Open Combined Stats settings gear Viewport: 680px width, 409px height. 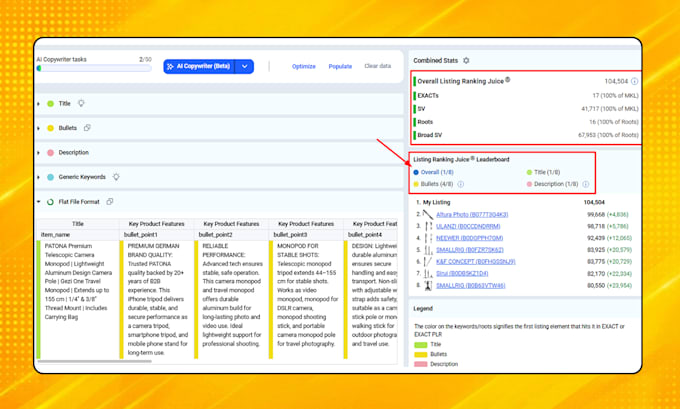pyautogui.click(x=466, y=61)
